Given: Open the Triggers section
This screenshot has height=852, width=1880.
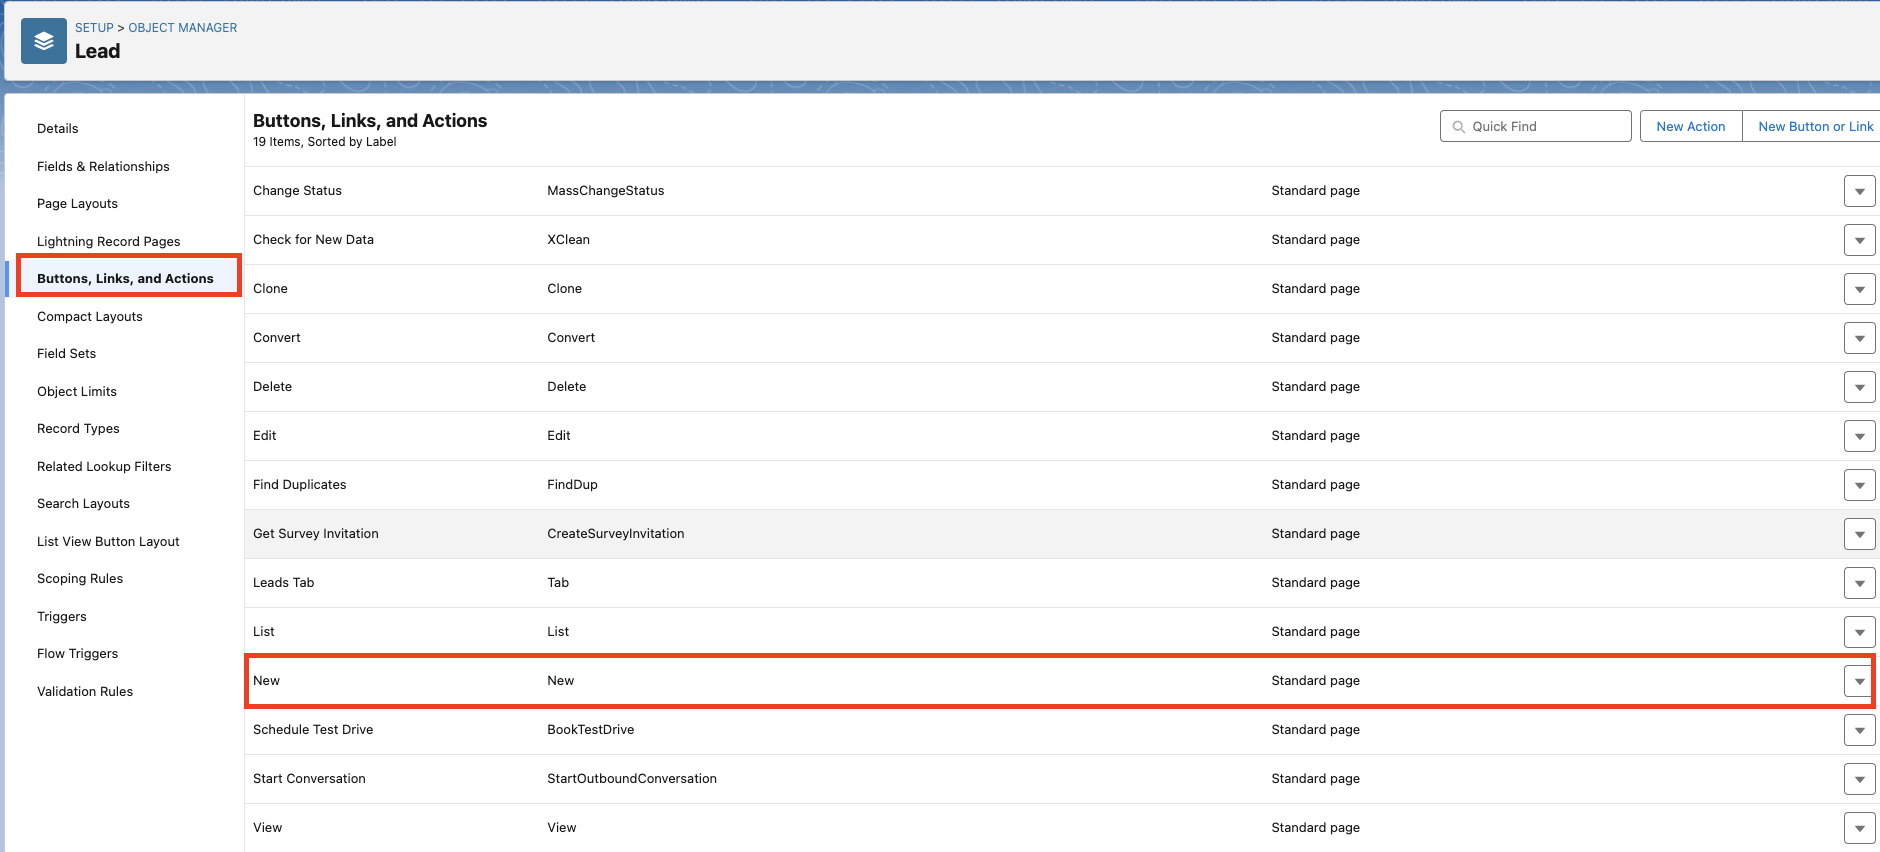Looking at the screenshot, I should tap(61, 616).
